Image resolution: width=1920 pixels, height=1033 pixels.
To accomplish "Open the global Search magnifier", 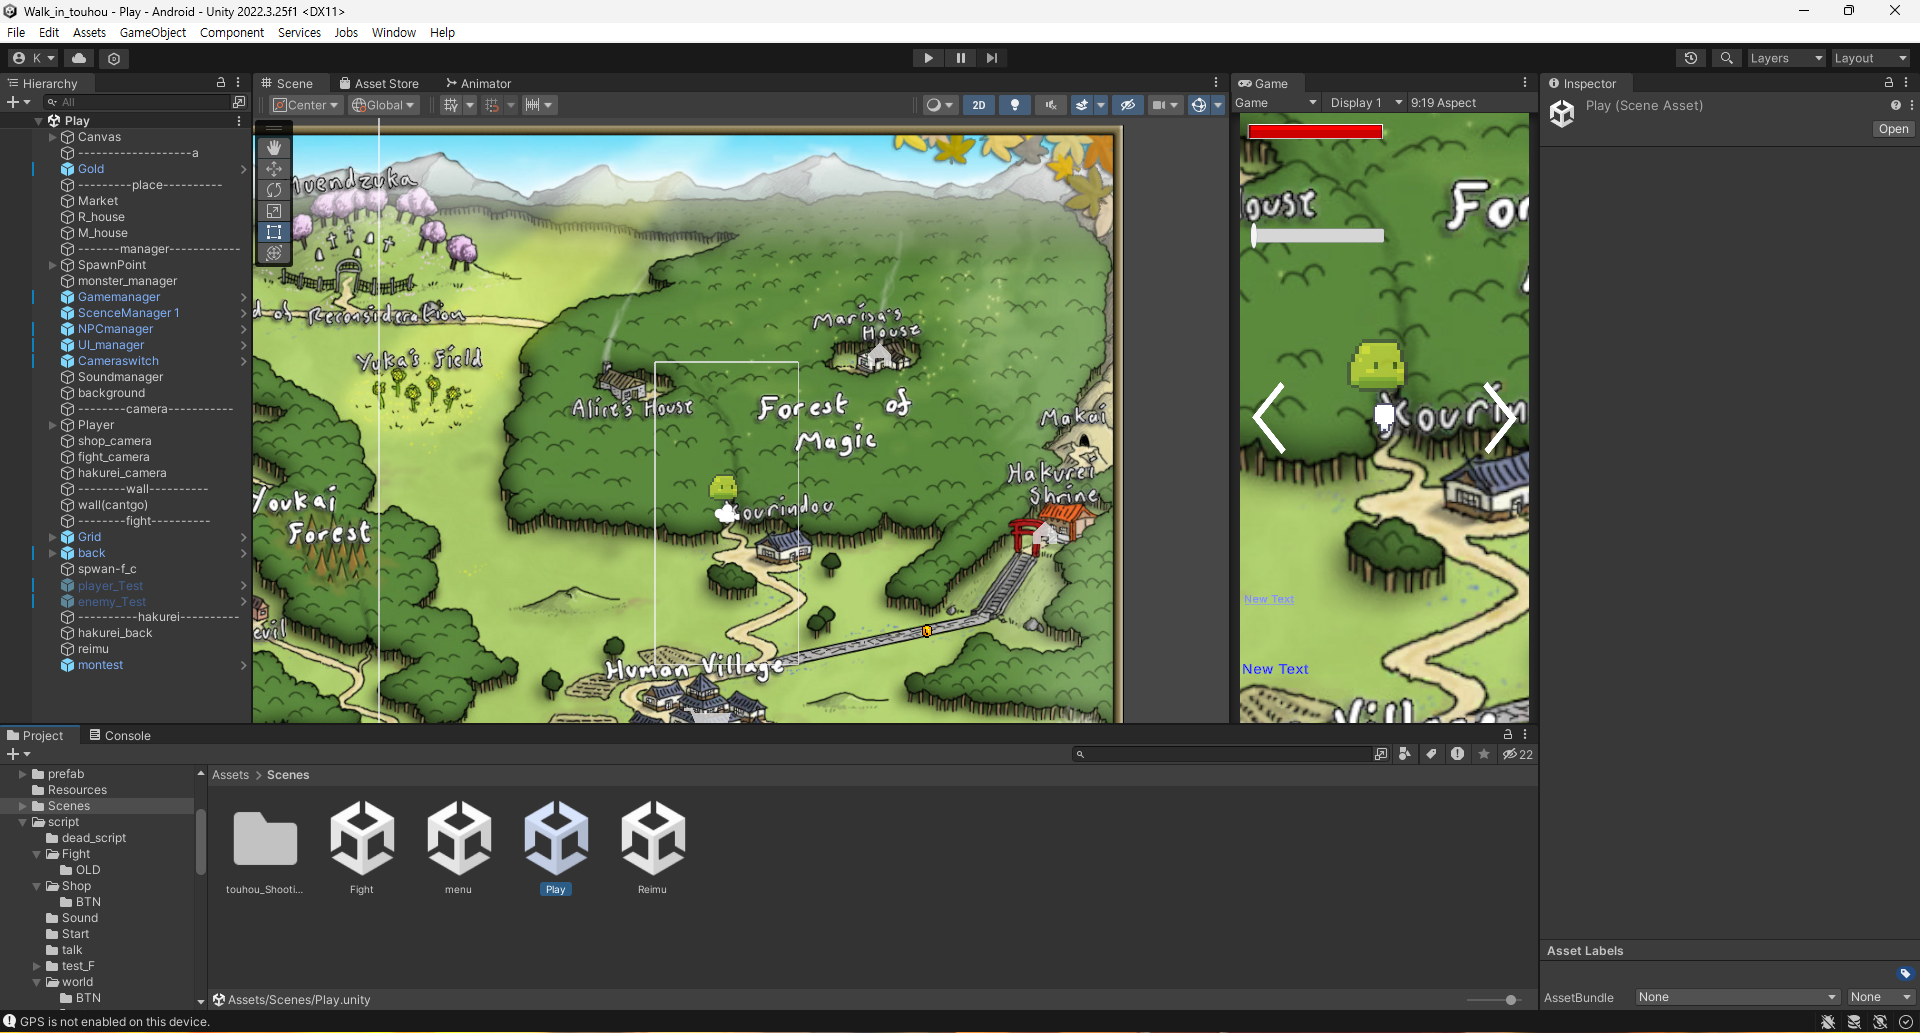I will click(x=1727, y=58).
